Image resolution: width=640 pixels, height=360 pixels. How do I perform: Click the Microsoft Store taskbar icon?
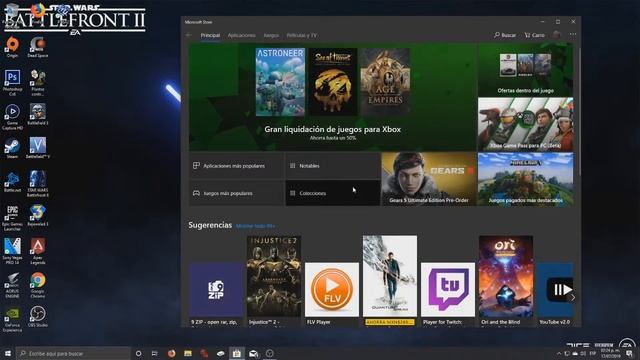[237, 353]
